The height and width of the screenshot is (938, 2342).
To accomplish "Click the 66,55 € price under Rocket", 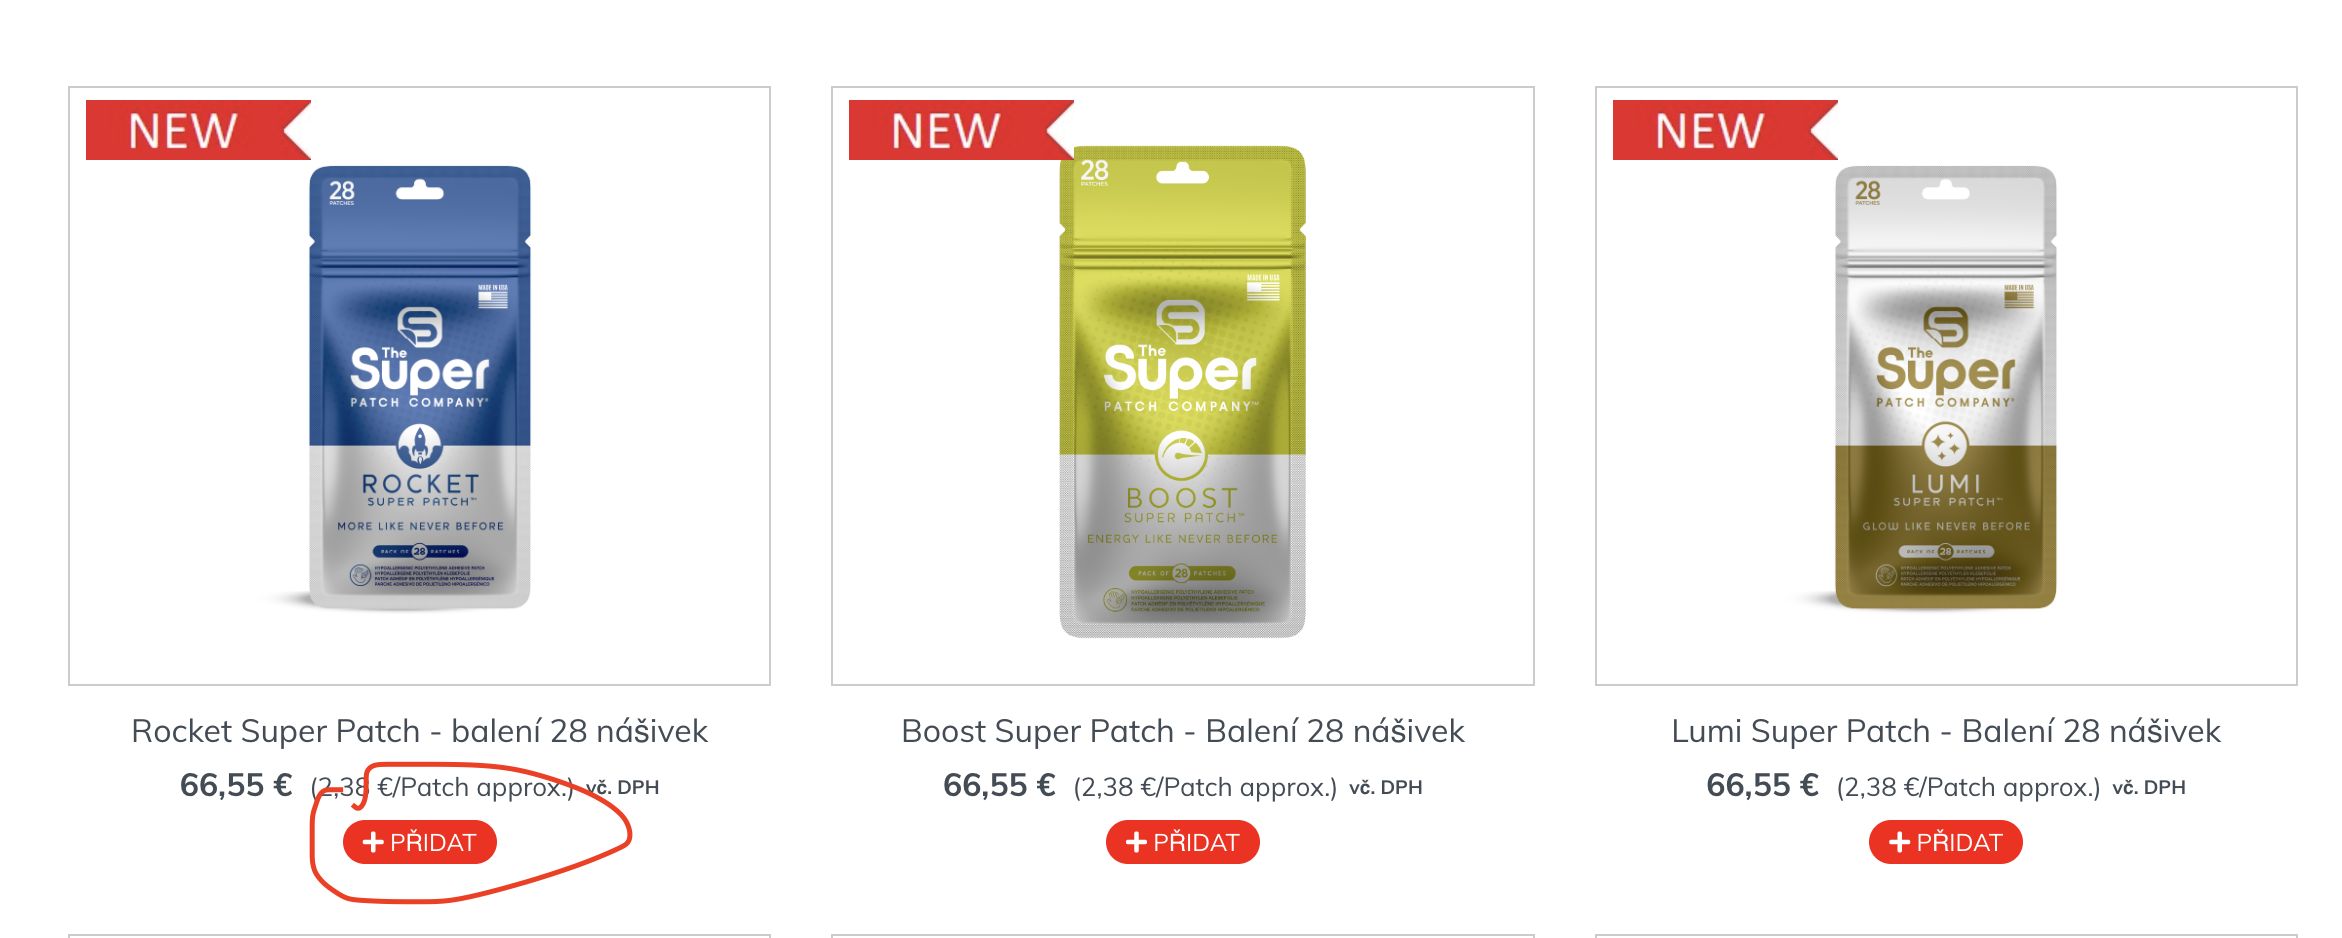I will 236,786.
